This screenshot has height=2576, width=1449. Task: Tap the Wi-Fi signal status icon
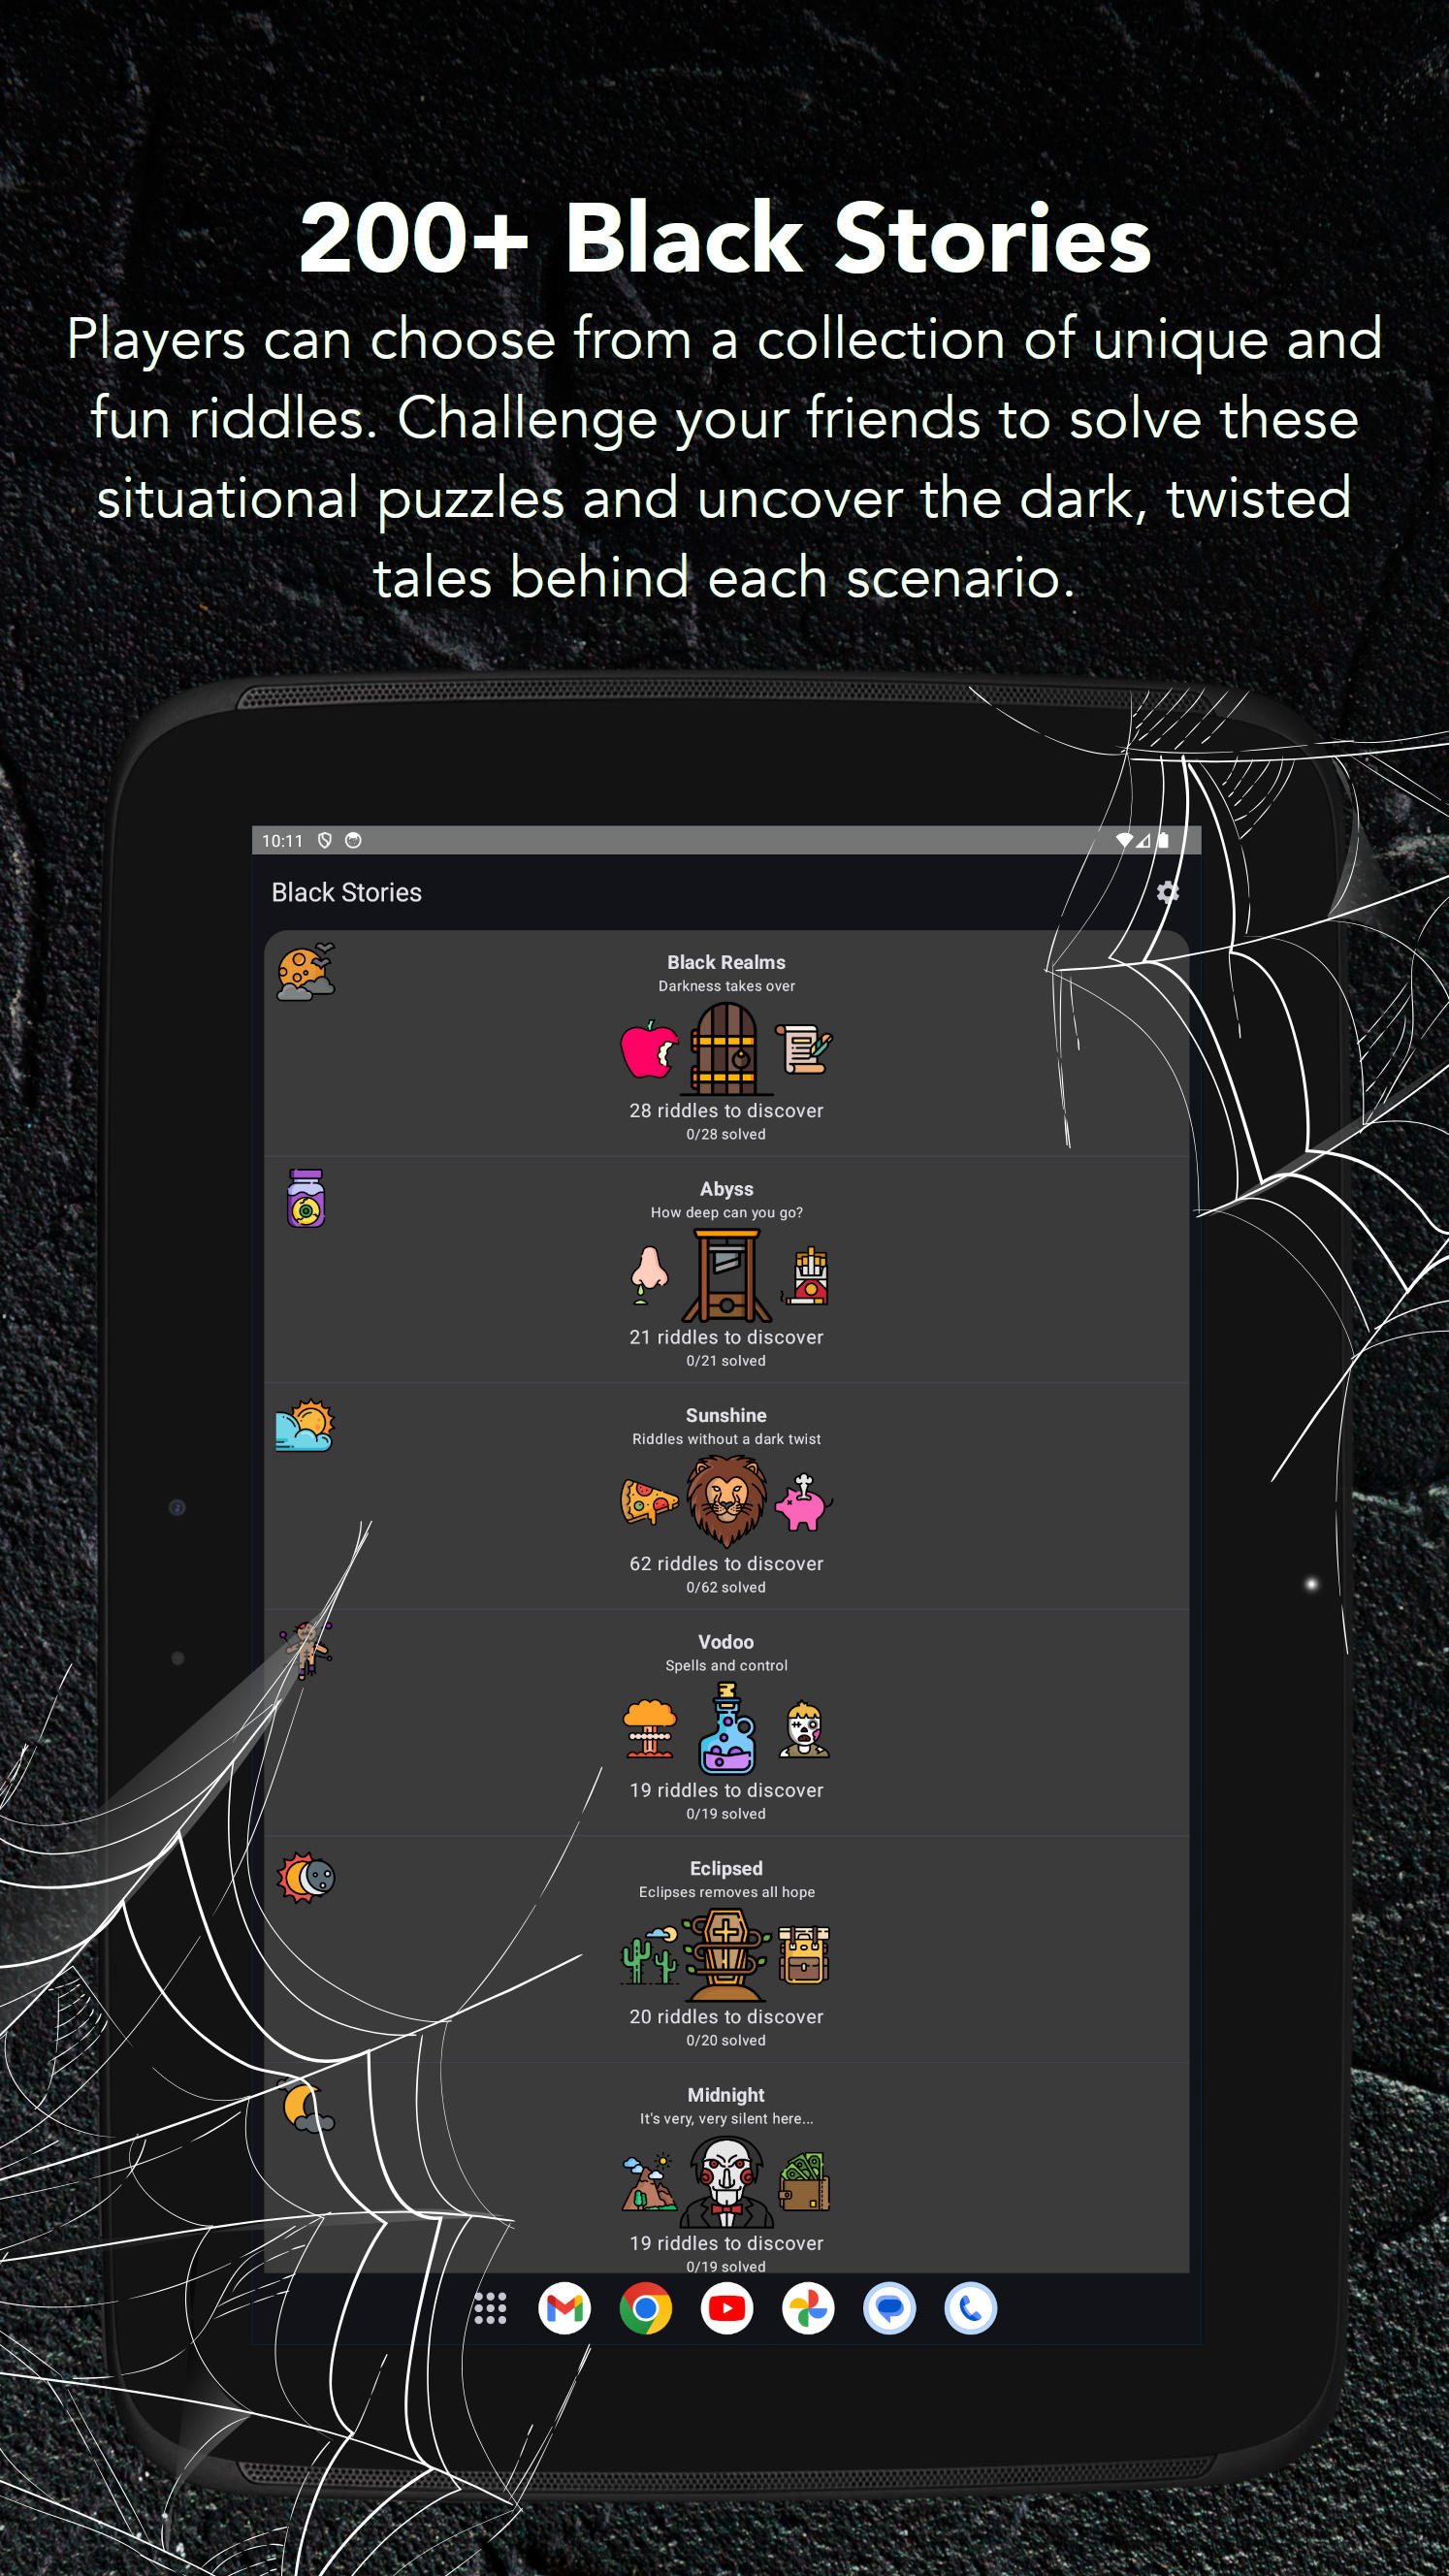pyautogui.click(x=1124, y=840)
